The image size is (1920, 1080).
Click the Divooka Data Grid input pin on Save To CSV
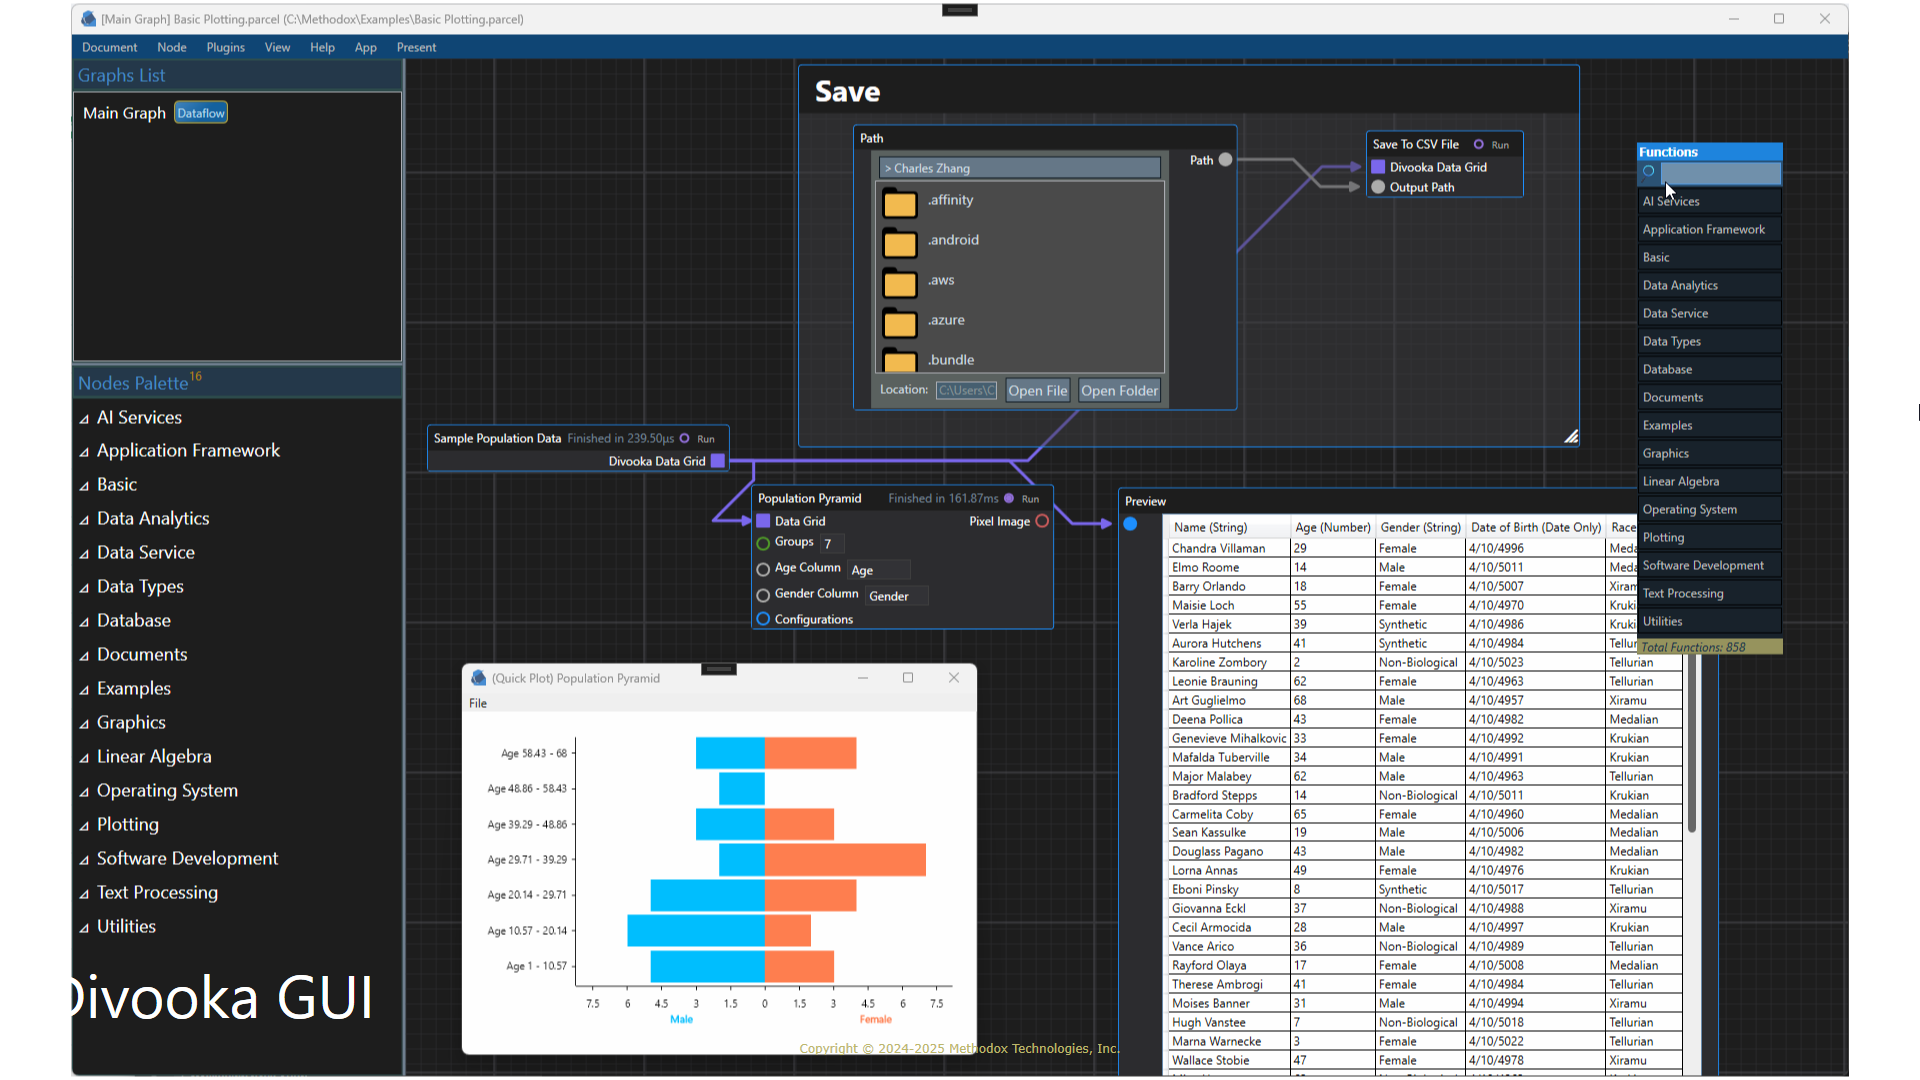(x=1378, y=167)
